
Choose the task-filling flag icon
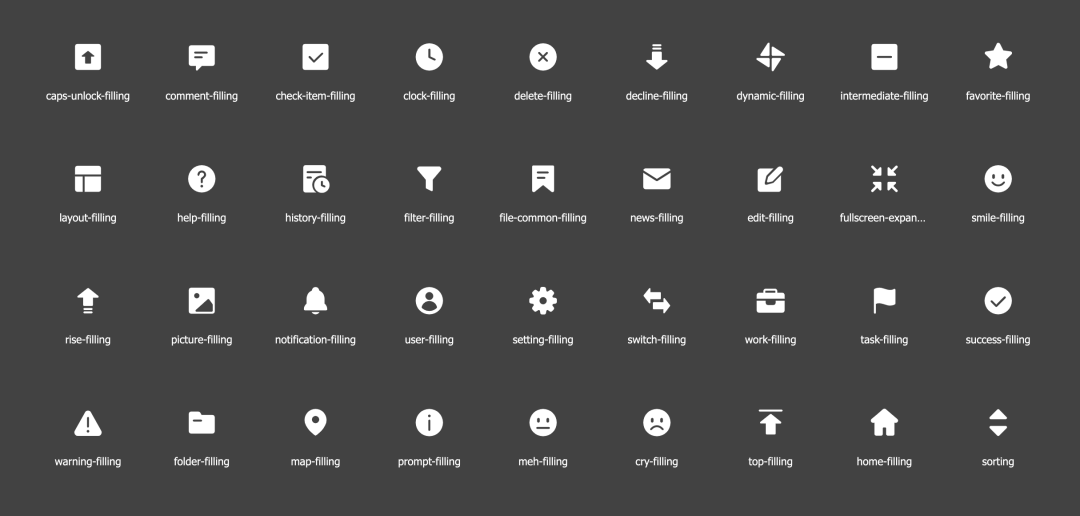click(884, 300)
